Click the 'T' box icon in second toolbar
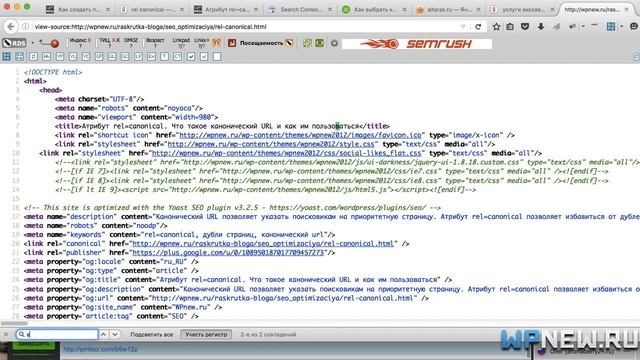The height and width of the screenshot is (360, 640). point(164,57)
